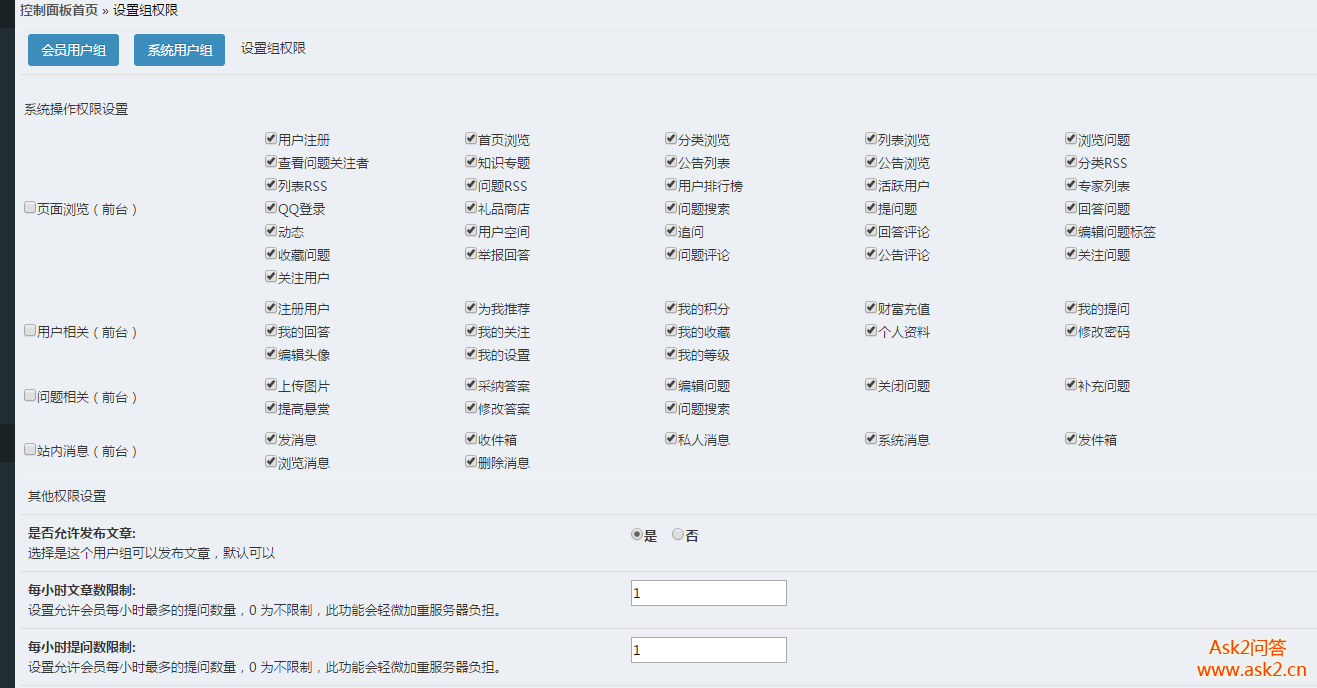Go to 控制面板首页 breadcrumb link
This screenshot has height=688, width=1317.
point(59,10)
